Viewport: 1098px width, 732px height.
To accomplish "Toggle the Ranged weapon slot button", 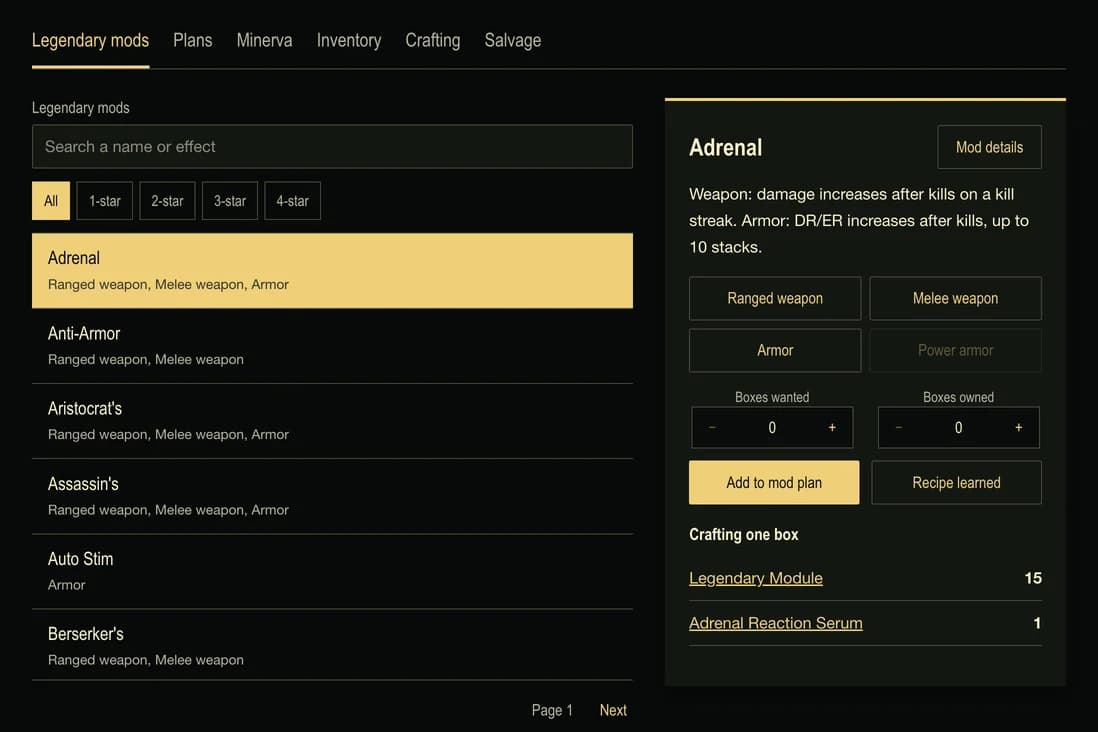I will [774, 298].
